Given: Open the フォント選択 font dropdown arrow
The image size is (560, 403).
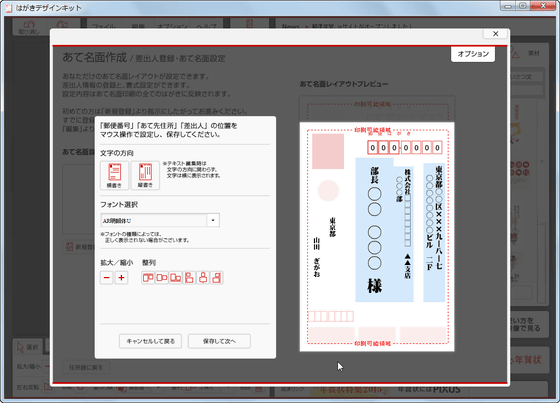Looking at the screenshot, I should [x=213, y=220].
